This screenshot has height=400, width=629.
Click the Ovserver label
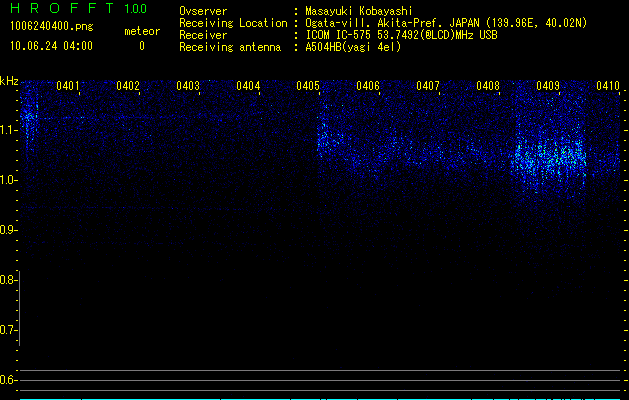click(x=203, y=11)
